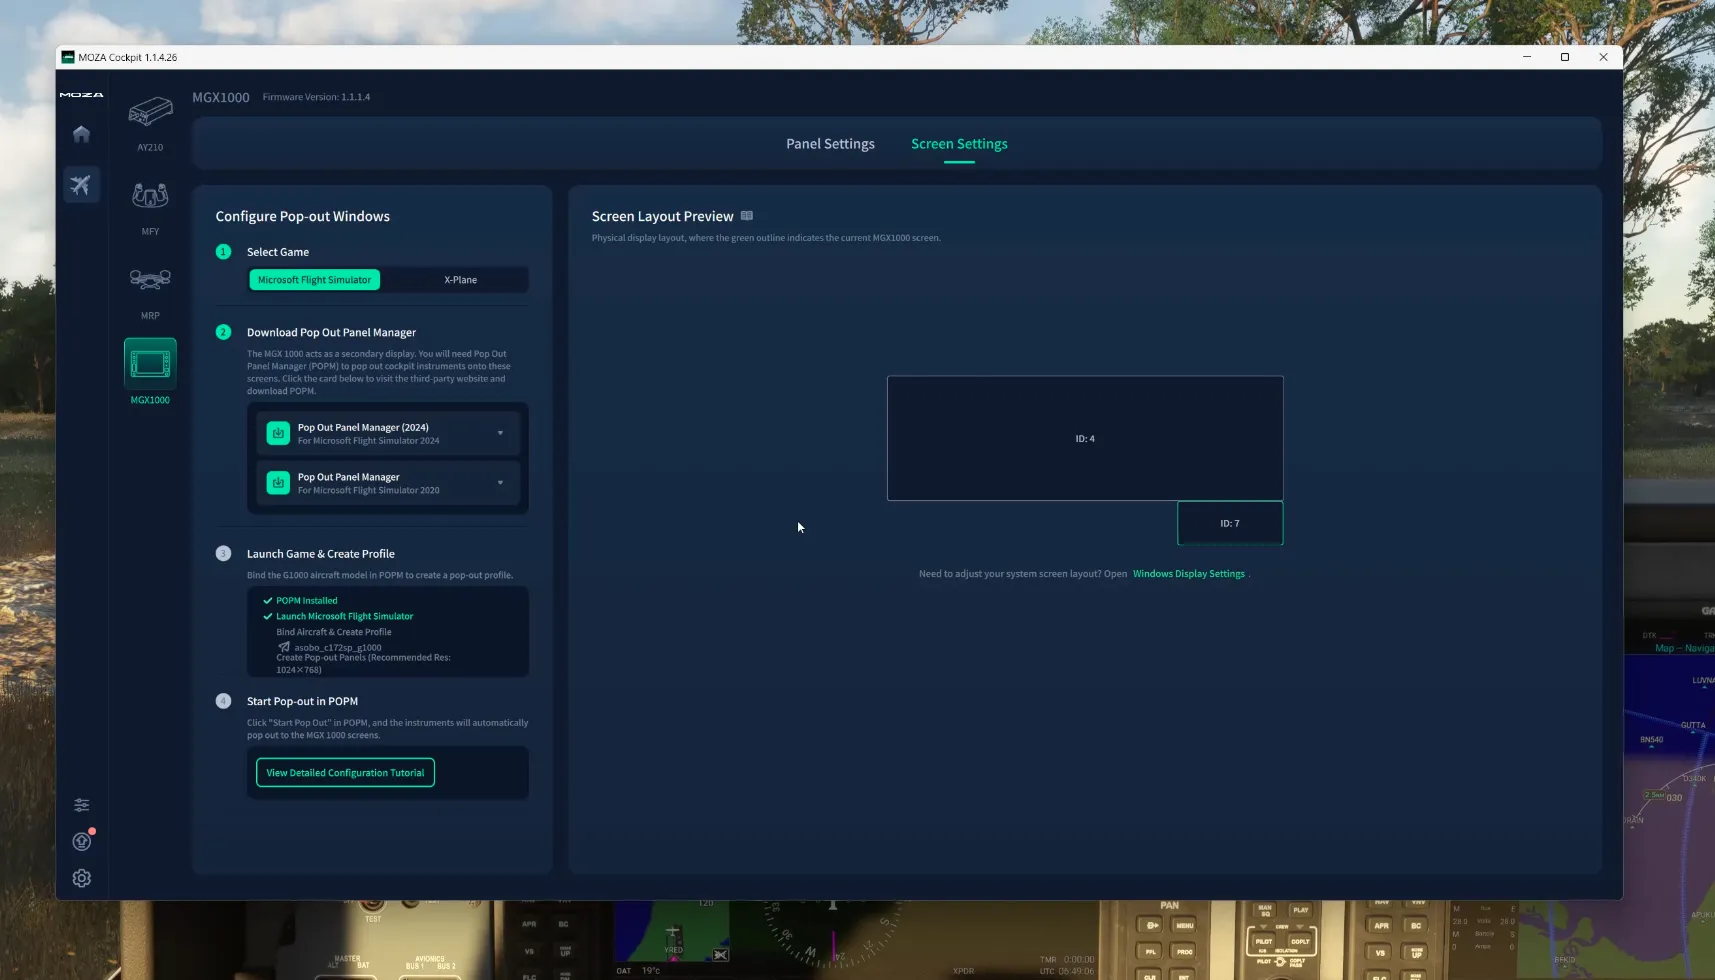Viewport: 1715px width, 980px height.
Task: Click the crossed aircraft icon on simulator inset map
Action: [x=720, y=955]
